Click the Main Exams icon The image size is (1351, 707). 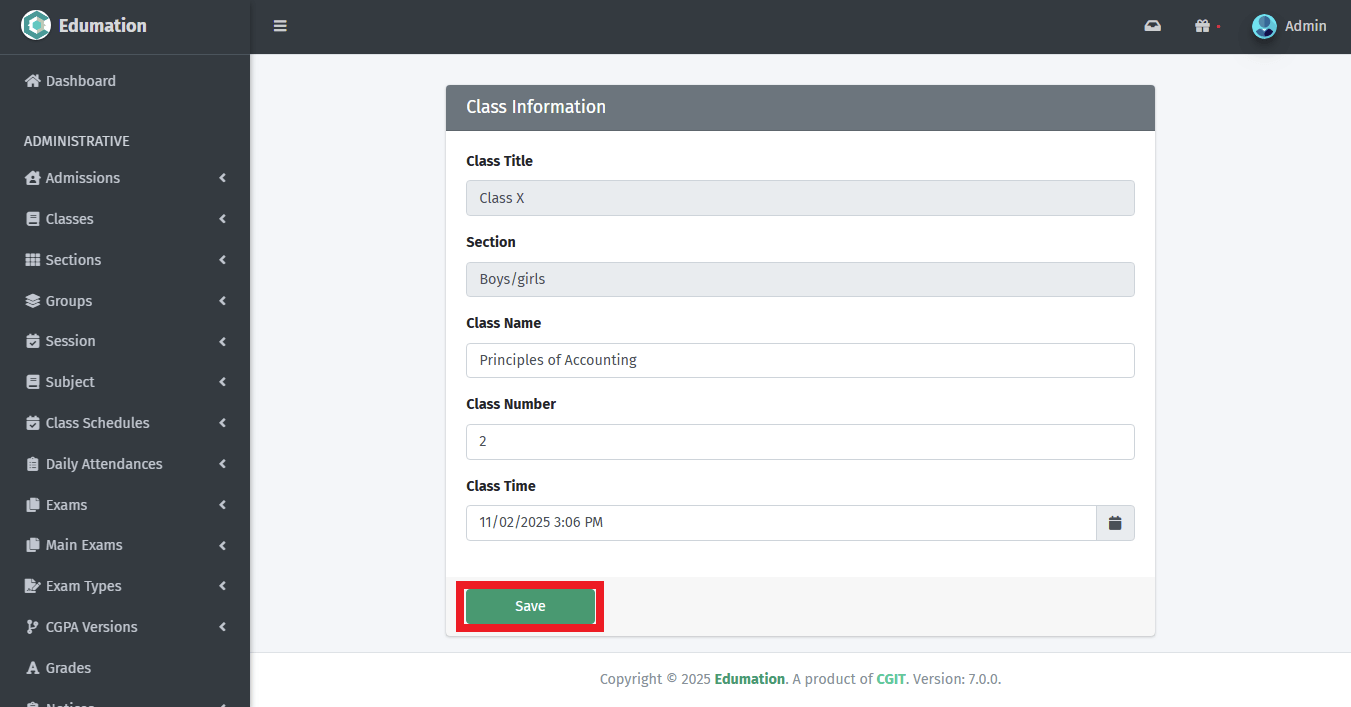(33, 545)
